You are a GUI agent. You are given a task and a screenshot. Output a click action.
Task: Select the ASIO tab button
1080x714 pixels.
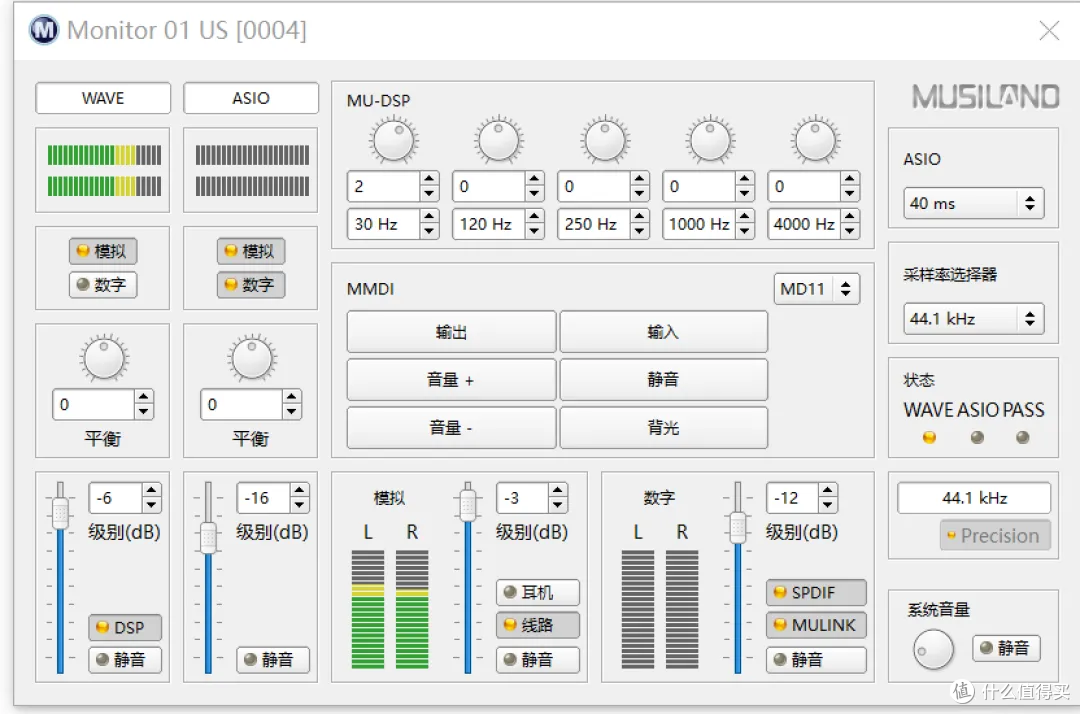[251, 98]
